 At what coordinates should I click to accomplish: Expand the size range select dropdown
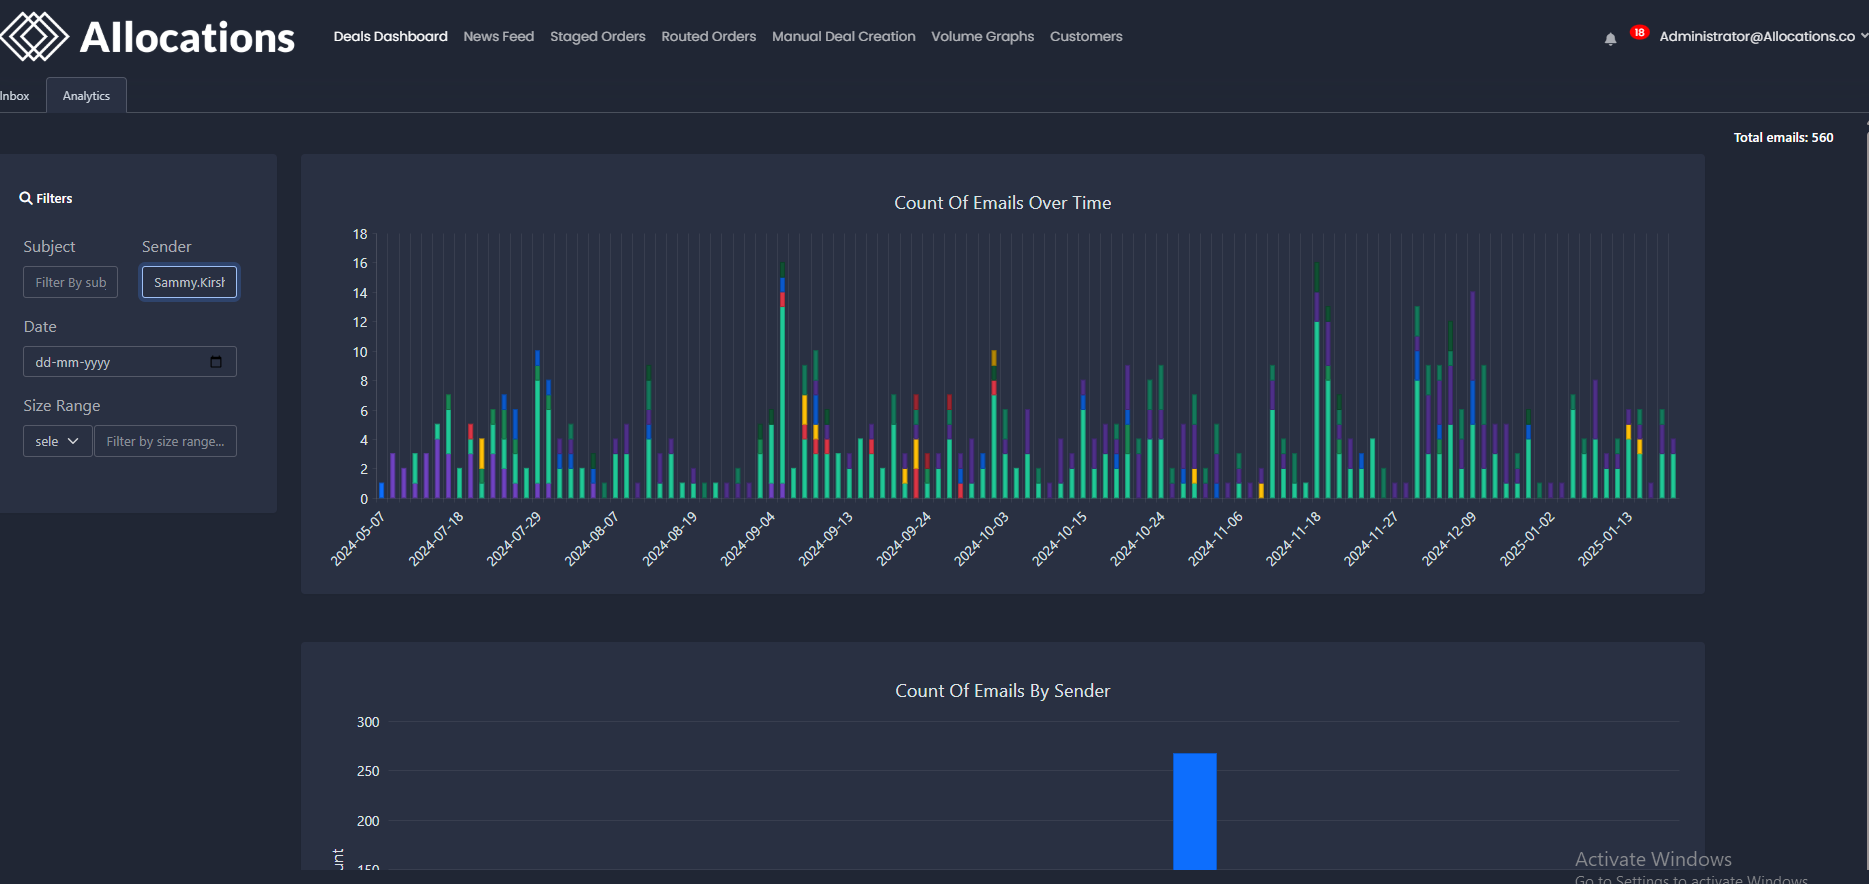coord(58,441)
